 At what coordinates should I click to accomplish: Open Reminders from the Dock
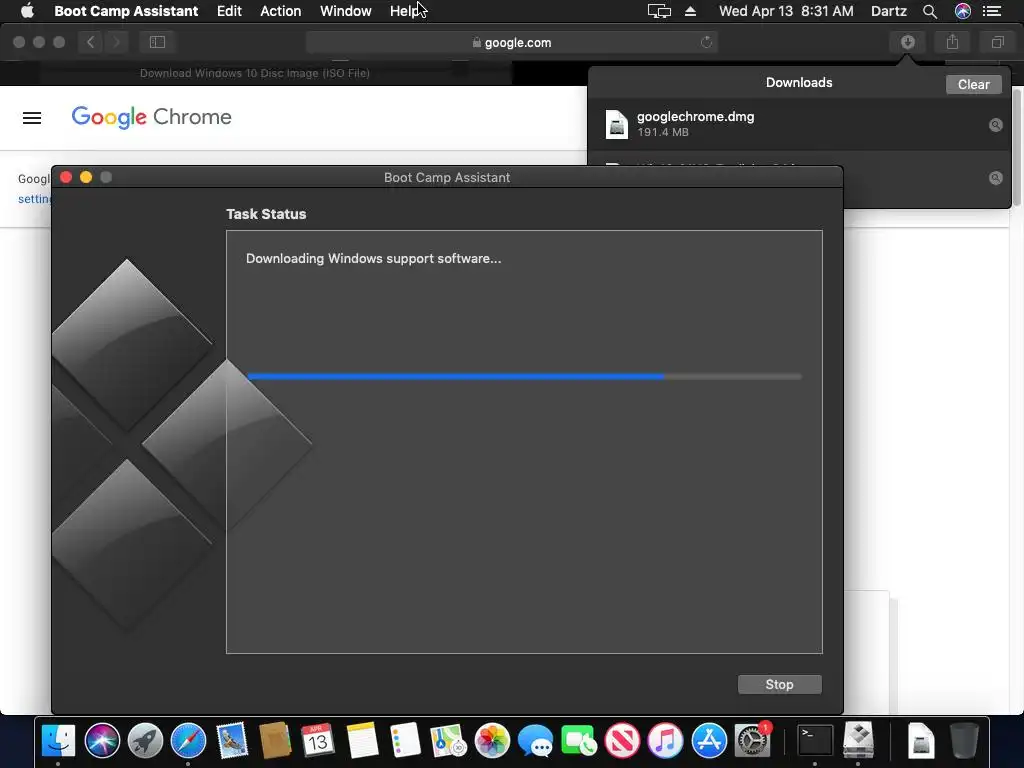tap(405, 741)
